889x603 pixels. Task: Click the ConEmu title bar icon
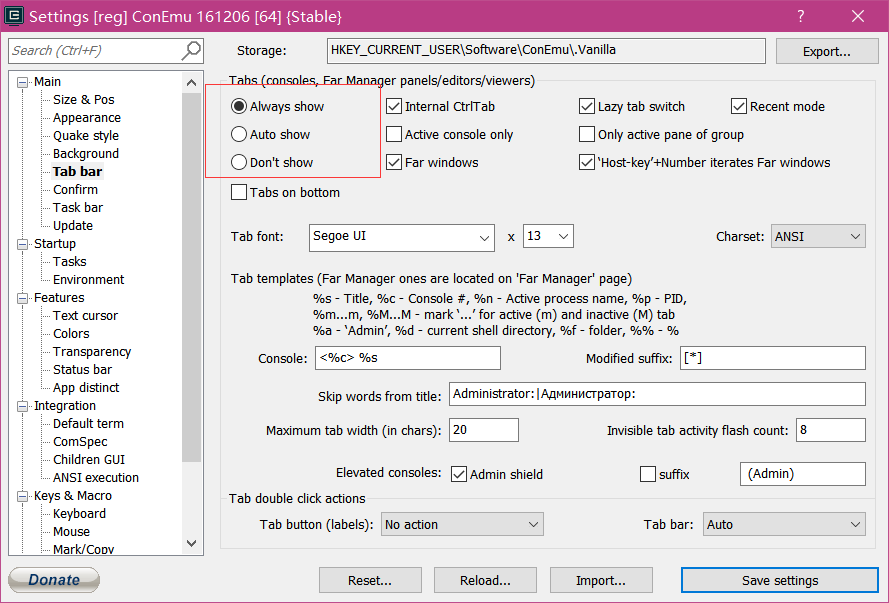click(13, 17)
